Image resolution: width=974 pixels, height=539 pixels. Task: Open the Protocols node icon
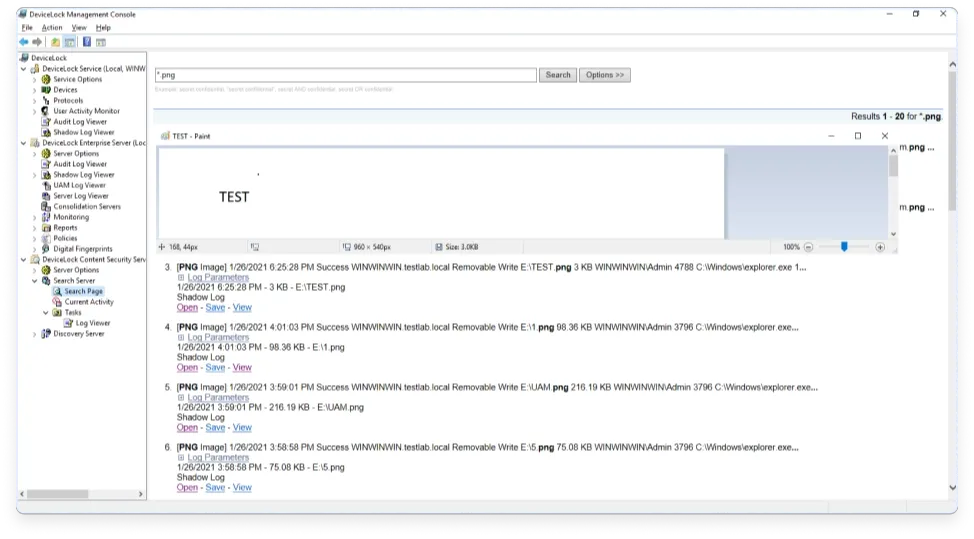click(46, 101)
